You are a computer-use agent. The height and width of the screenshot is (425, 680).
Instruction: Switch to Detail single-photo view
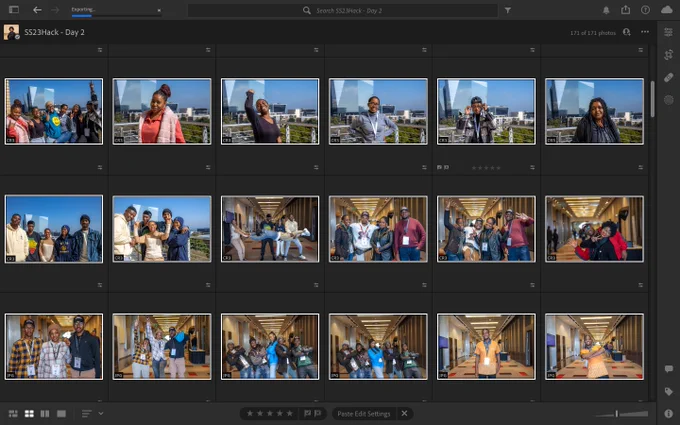pyautogui.click(x=61, y=414)
